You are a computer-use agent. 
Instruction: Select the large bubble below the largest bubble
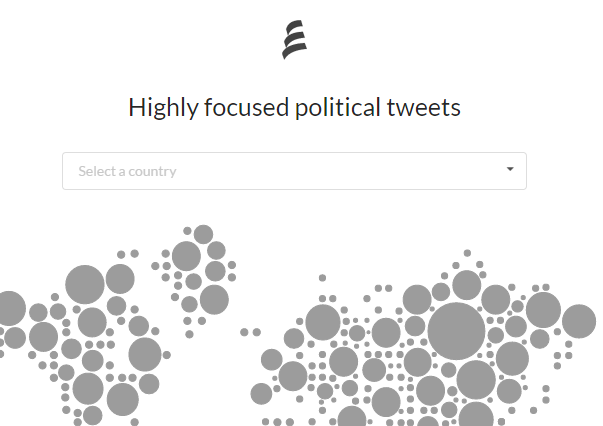pos(476,379)
